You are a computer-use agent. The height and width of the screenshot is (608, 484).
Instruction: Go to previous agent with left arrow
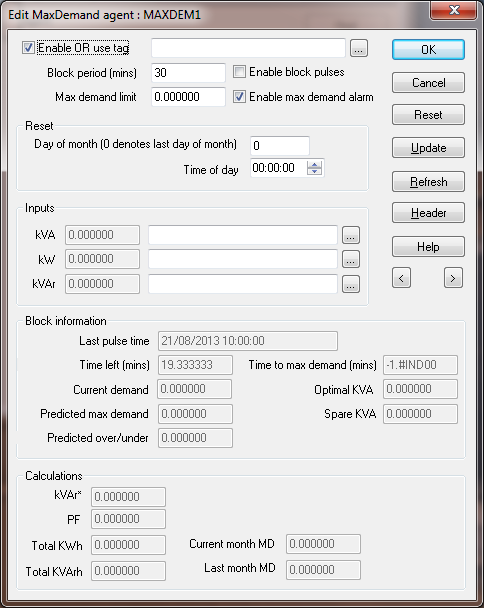401,278
